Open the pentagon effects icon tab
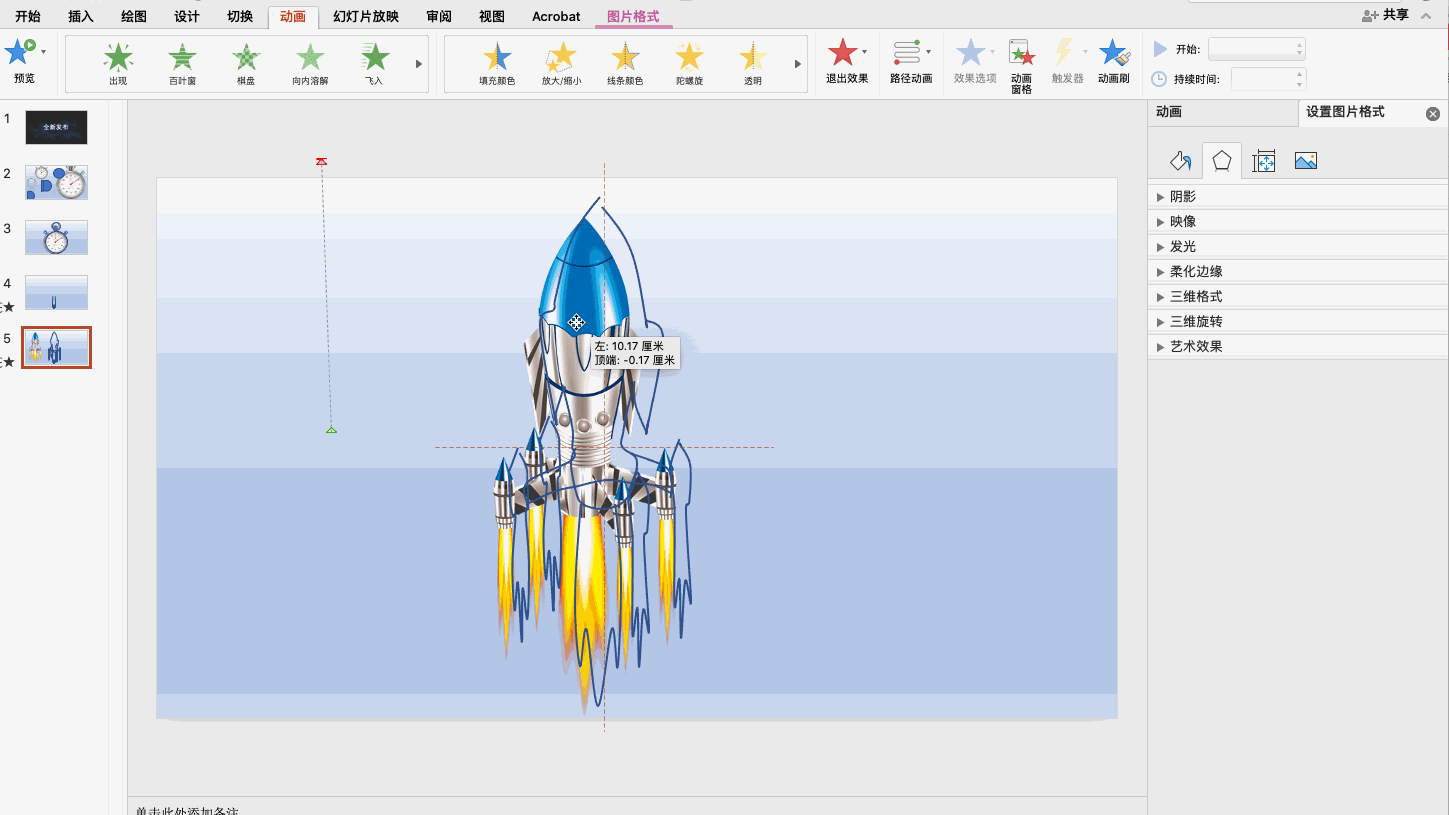The height and width of the screenshot is (815, 1449). point(1222,161)
